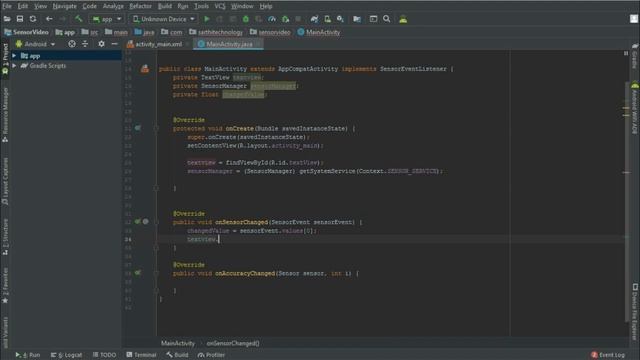Click the Synchronize refresh icon
Screen dimensions: 640x360
(x=33, y=19)
